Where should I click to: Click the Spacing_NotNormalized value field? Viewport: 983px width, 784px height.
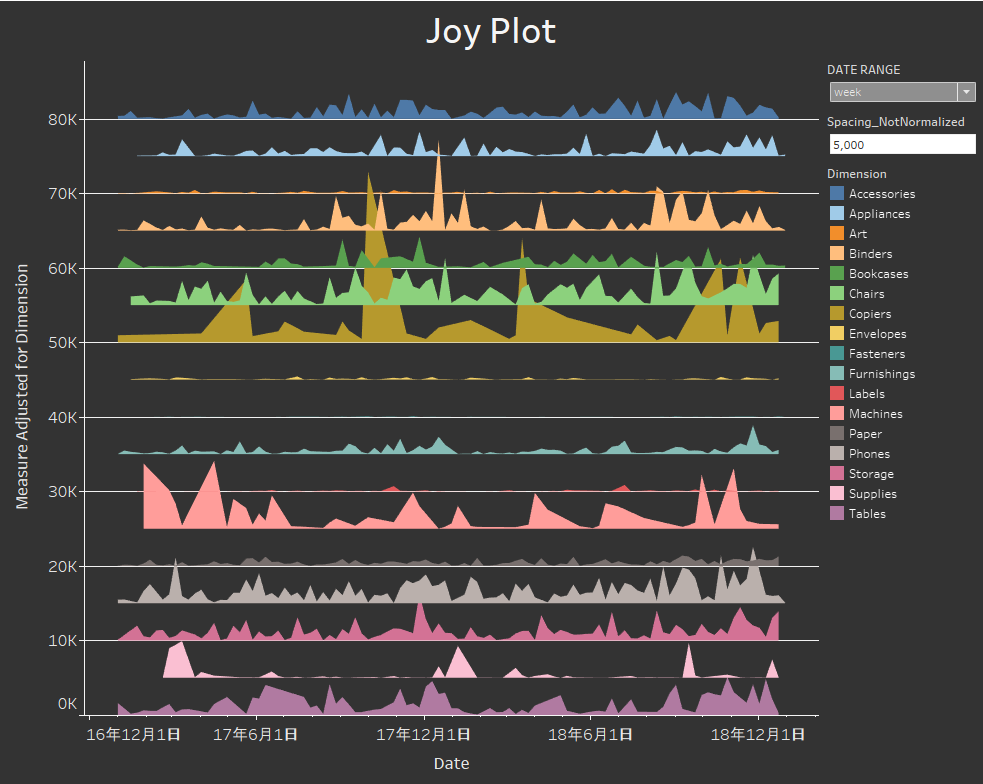902,143
